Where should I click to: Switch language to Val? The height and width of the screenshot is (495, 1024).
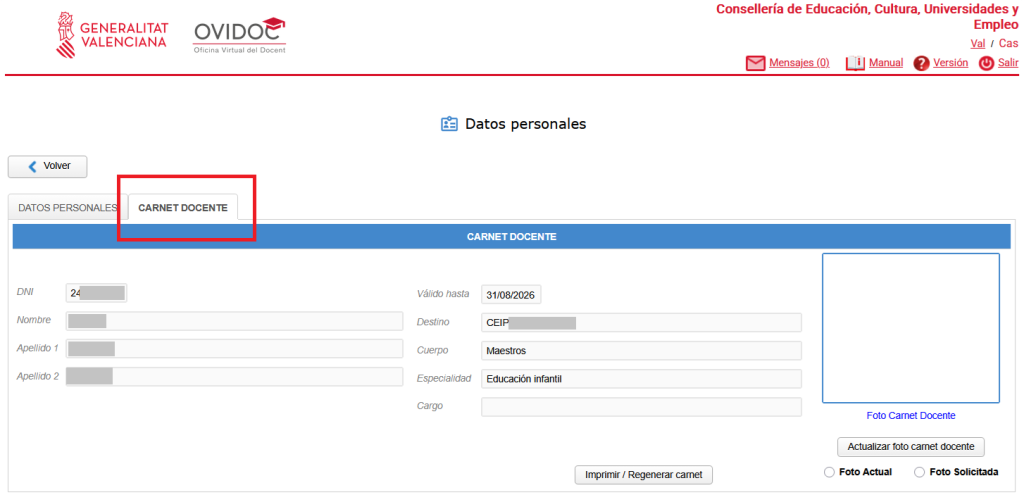click(978, 43)
